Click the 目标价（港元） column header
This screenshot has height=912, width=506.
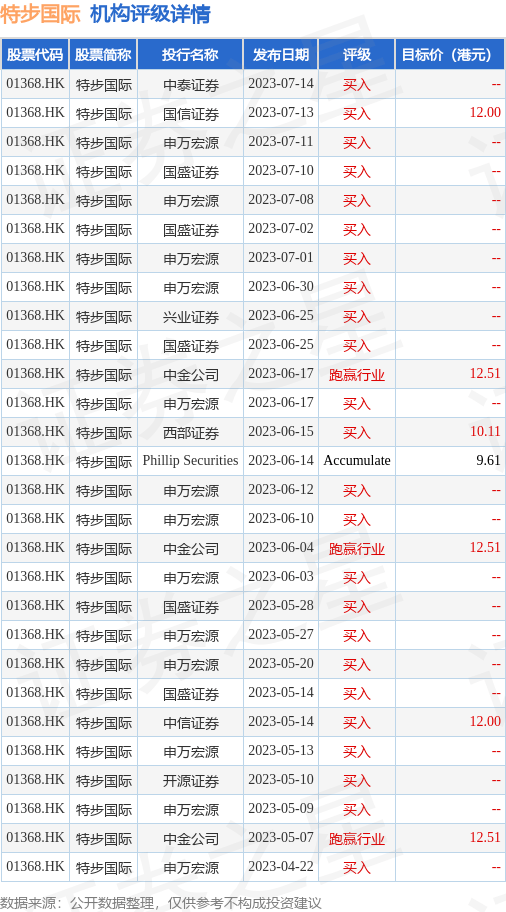tap(450, 55)
